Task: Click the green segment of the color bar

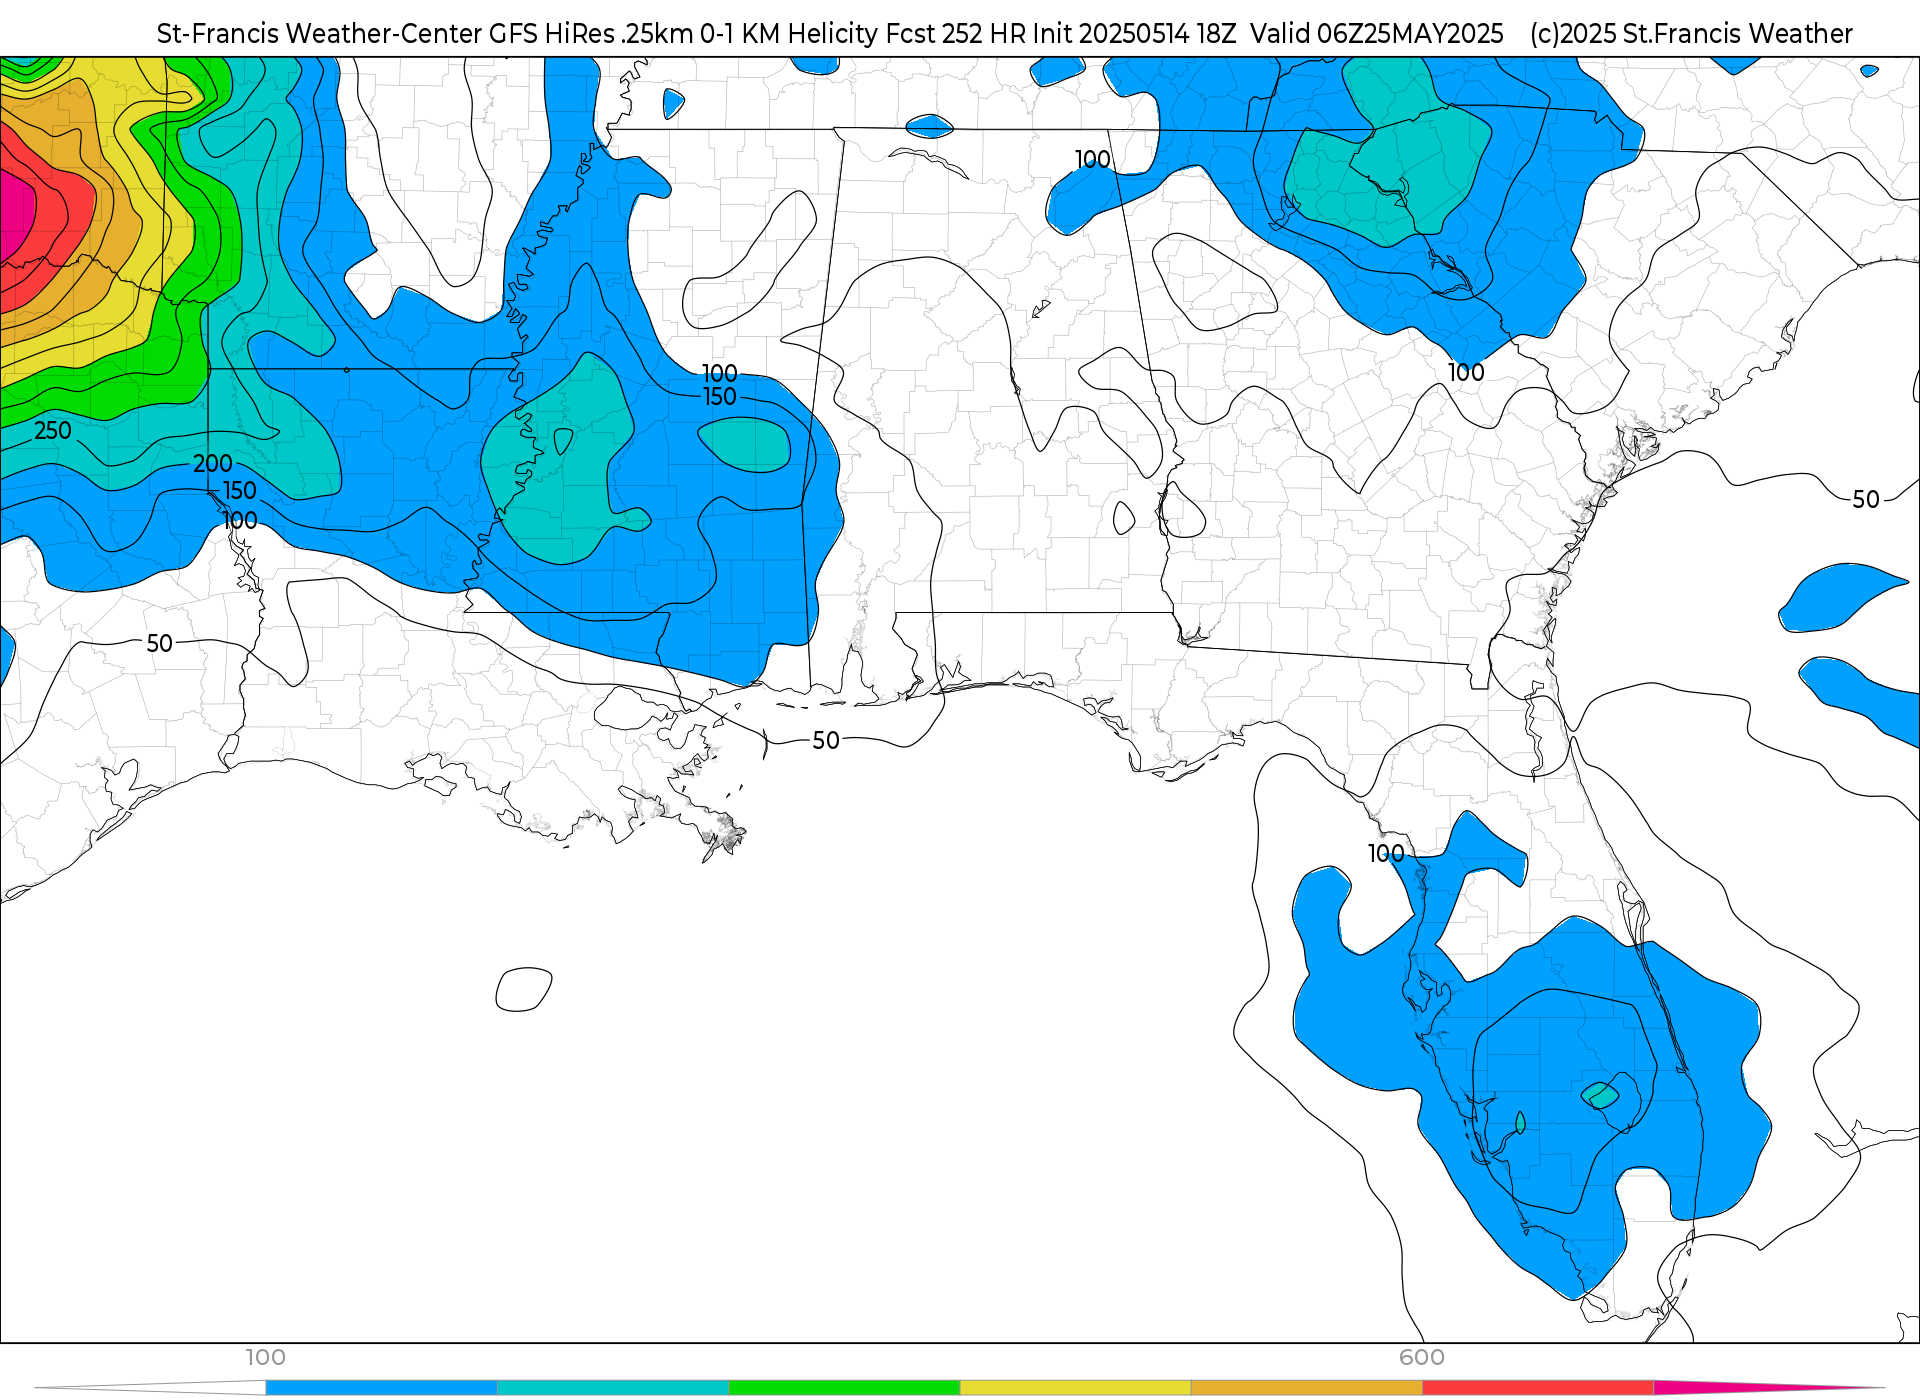Action: (x=844, y=1387)
